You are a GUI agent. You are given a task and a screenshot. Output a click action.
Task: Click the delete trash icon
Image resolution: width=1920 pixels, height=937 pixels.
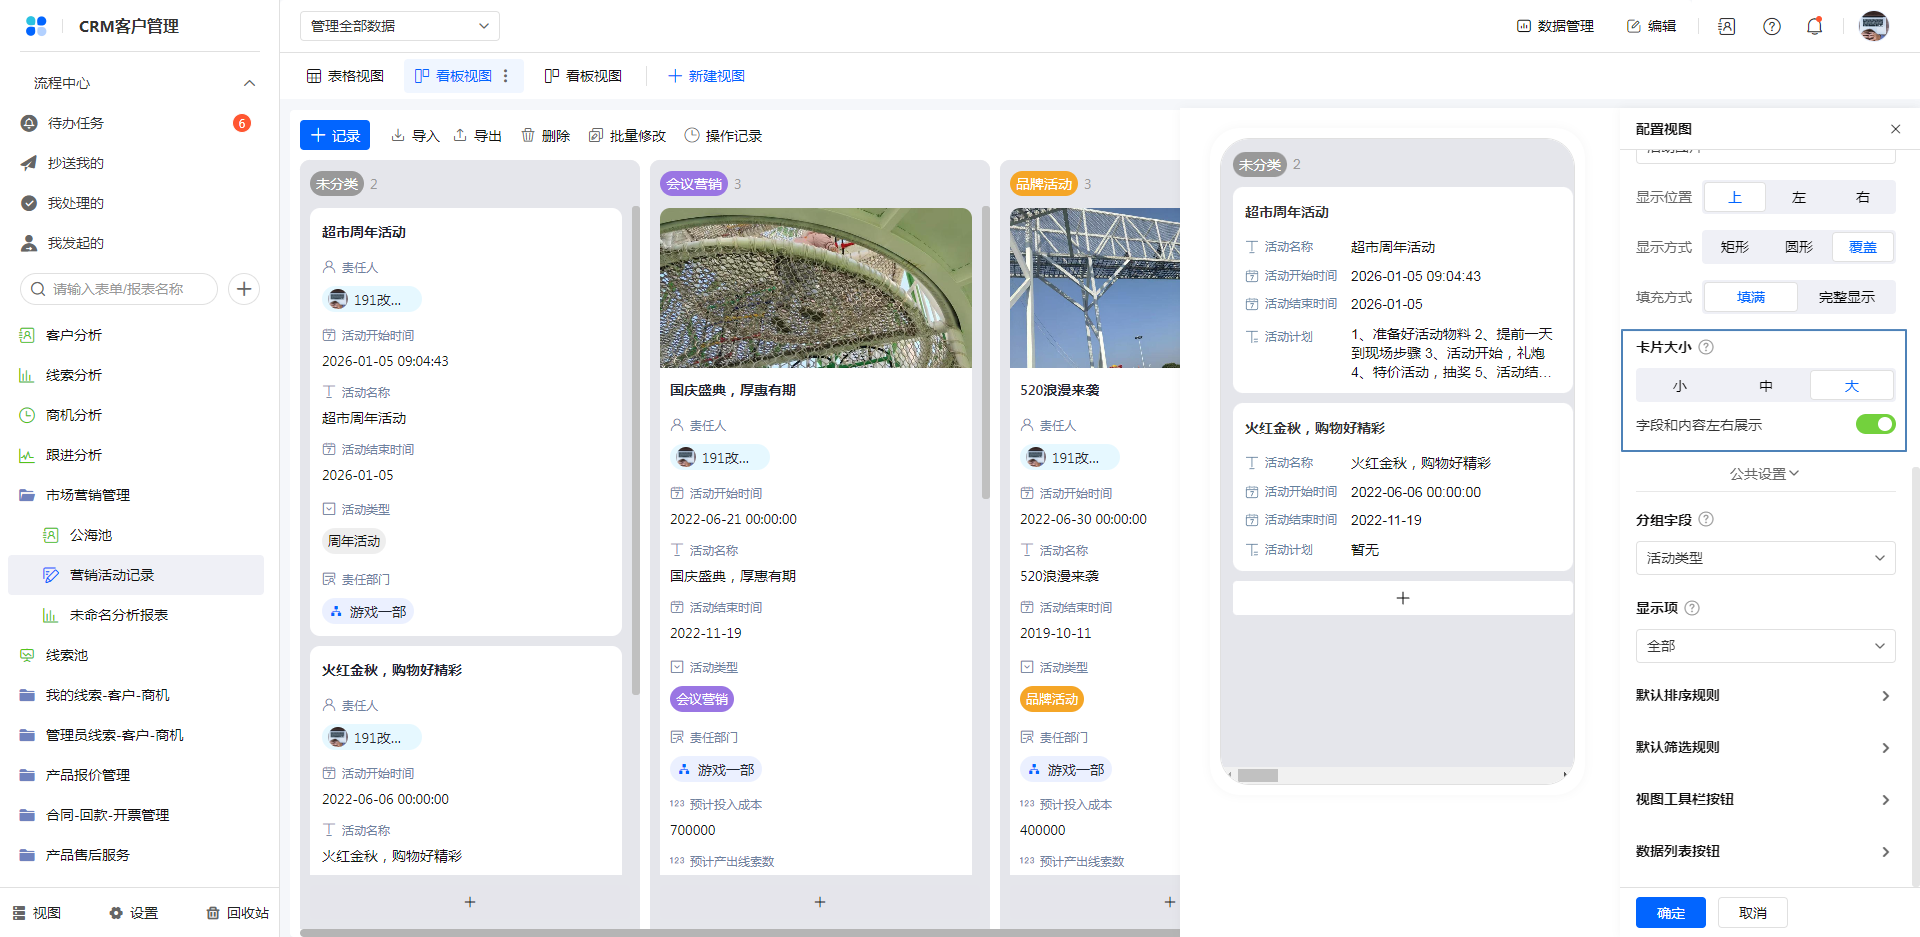[528, 135]
